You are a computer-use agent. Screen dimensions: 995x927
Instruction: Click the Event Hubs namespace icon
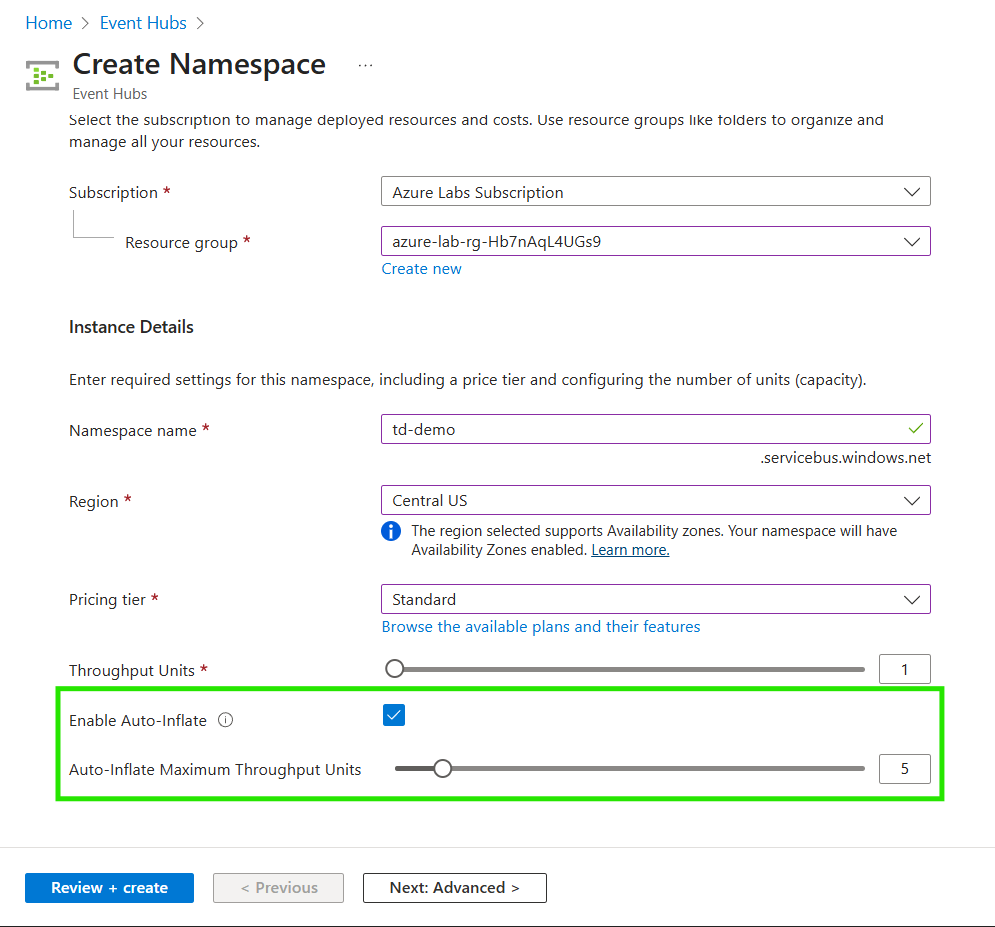coord(42,75)
